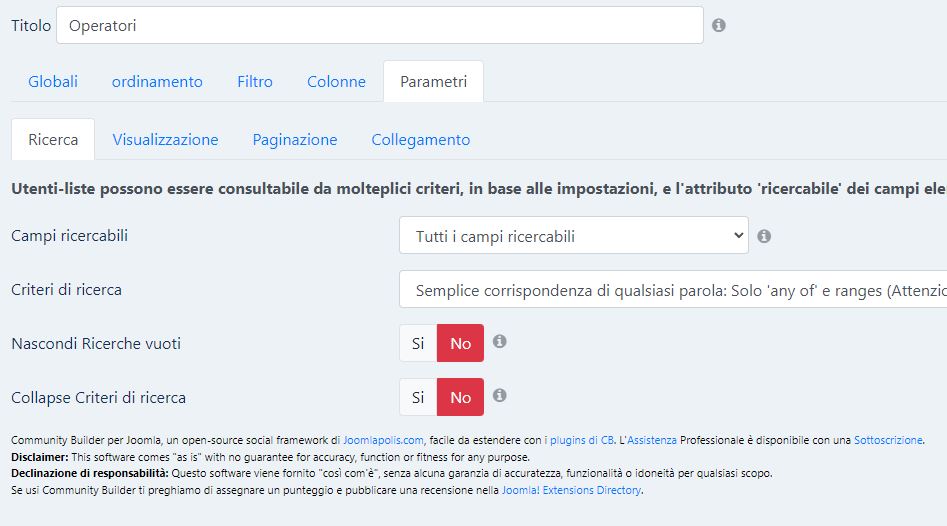
Task: Switch to the ordinamento tab
Action: click(x=157, y=82)
